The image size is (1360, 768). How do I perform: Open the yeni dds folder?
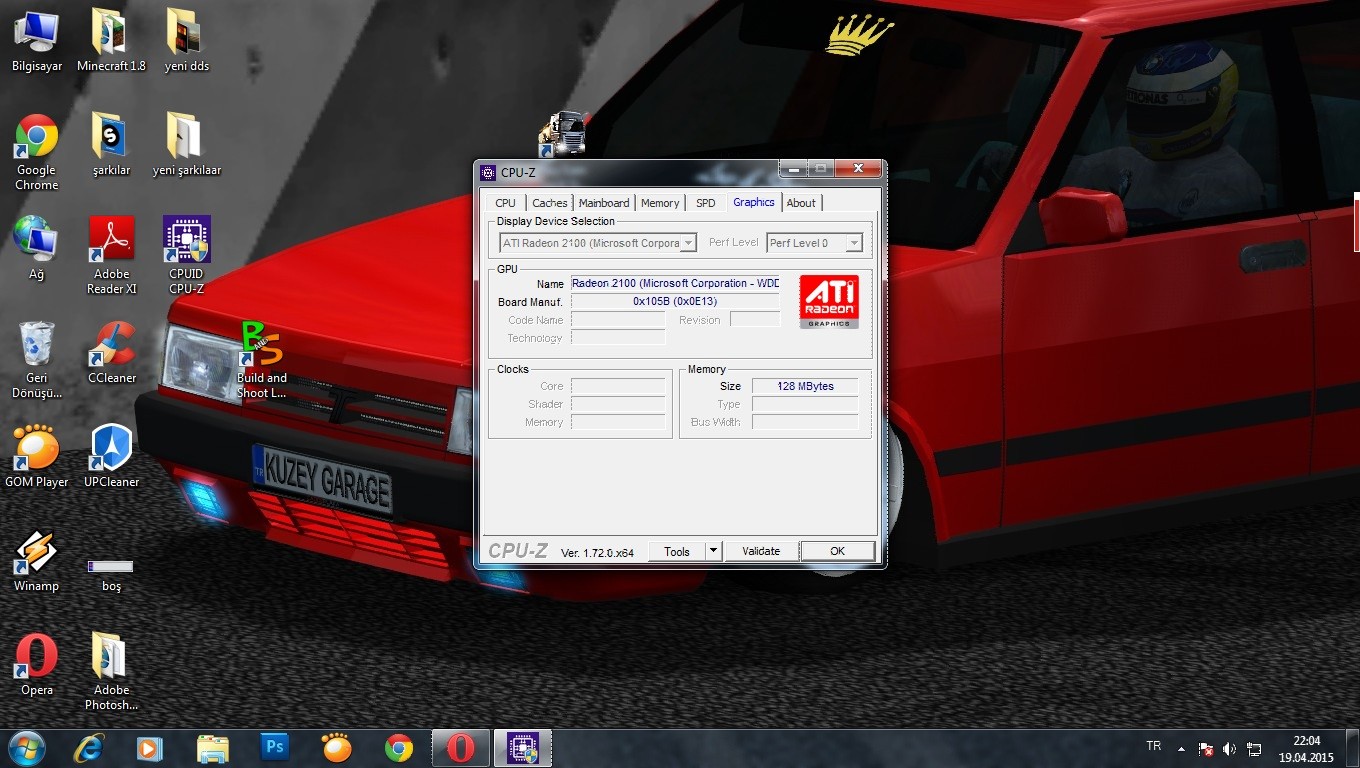point(186,40)
